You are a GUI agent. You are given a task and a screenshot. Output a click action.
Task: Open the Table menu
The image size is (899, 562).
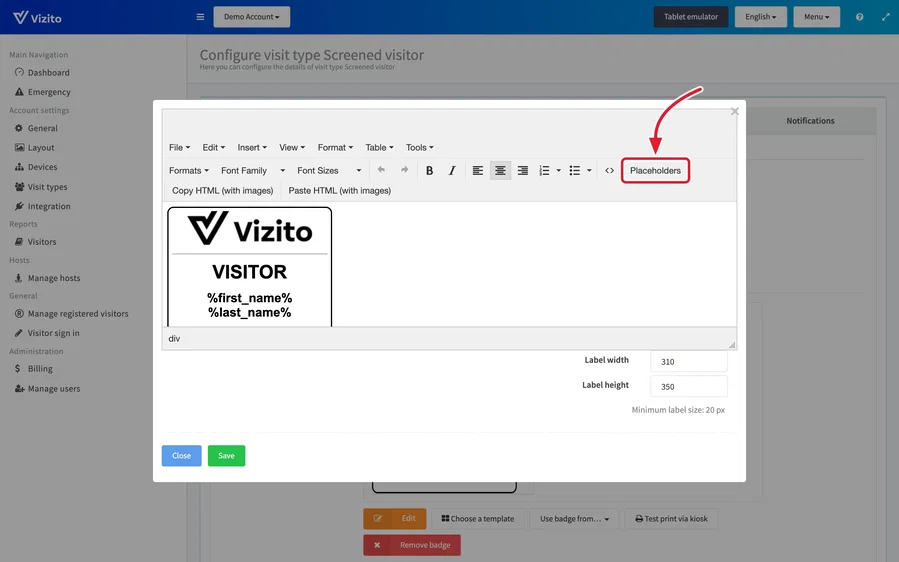[380, 147]
